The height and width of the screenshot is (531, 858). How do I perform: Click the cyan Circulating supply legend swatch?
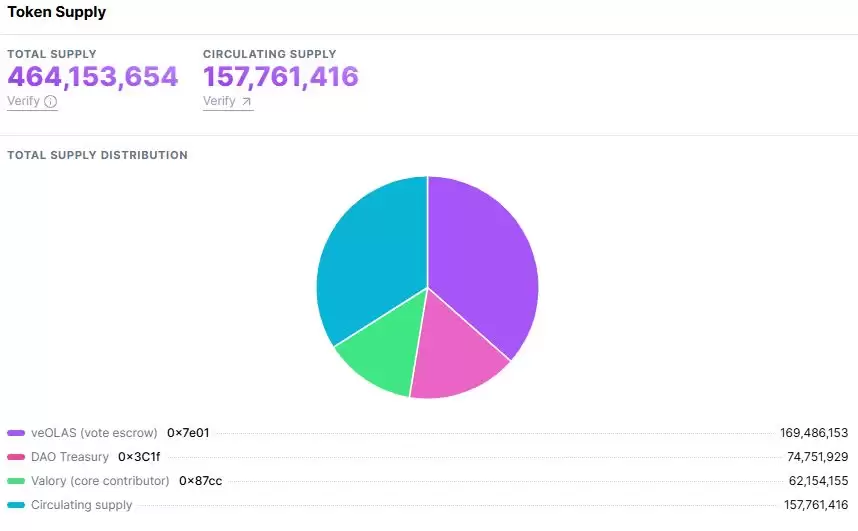16,505
